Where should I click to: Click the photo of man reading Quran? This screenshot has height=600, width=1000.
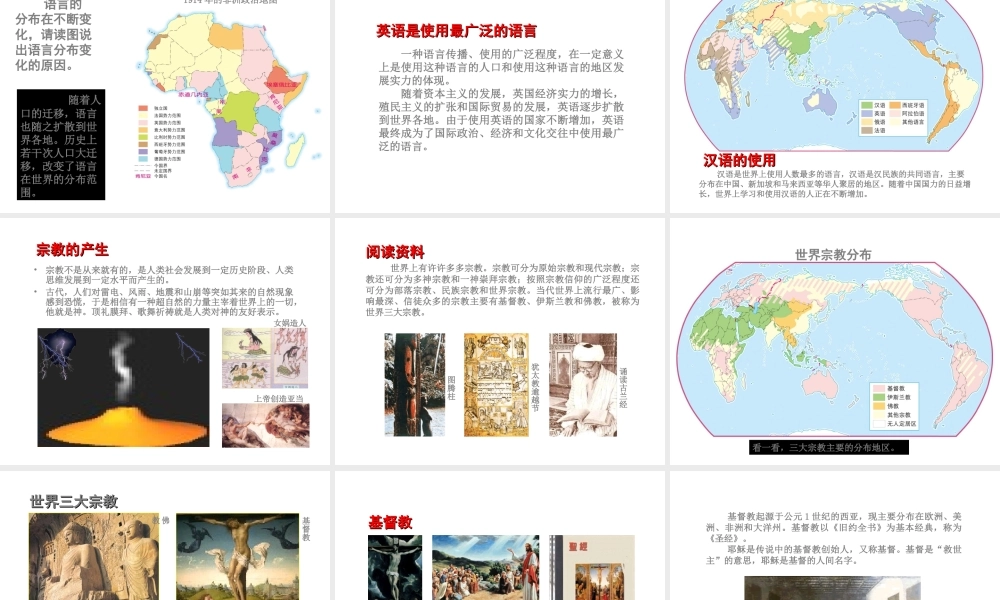click(583, 384)
